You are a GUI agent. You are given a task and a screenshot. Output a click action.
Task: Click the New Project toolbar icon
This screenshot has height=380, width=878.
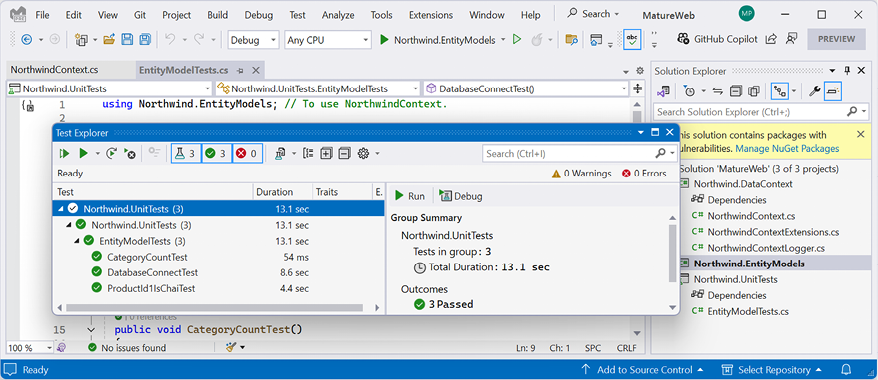(x=82, y=40)
